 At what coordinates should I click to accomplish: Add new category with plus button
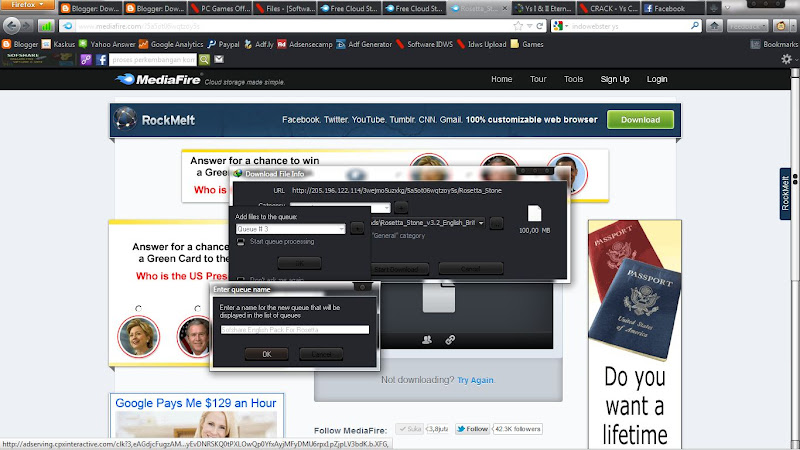[401, 207]
